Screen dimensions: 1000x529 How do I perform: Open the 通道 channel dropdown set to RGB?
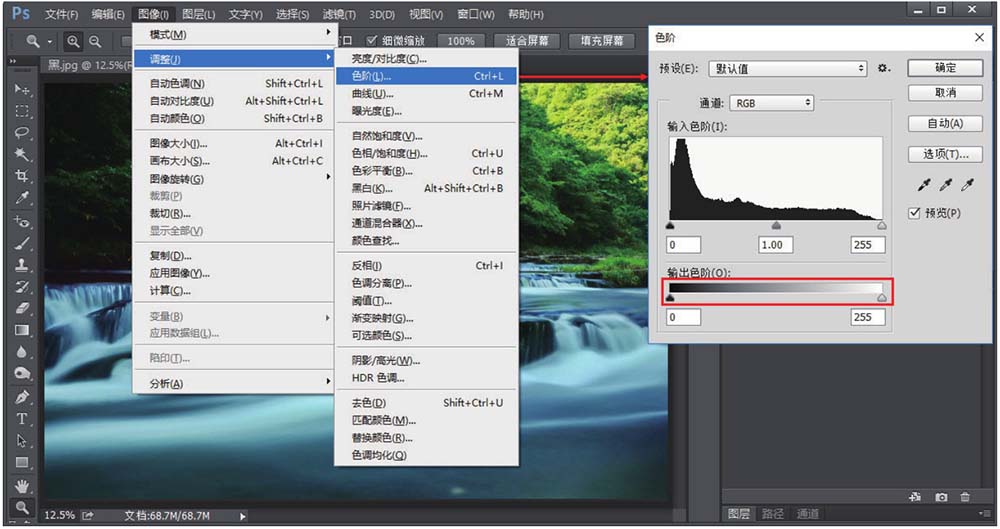pos(771,103)
